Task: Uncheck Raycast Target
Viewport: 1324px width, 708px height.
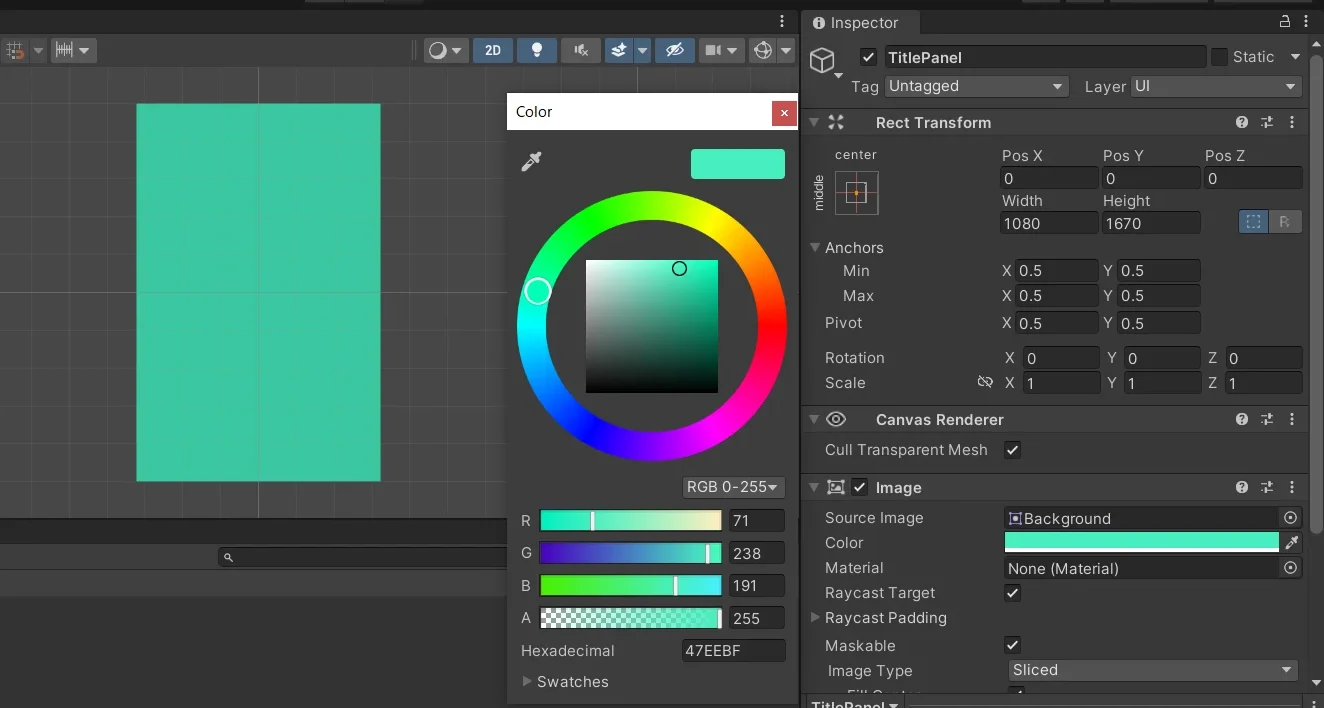Action: tap(1013, 593)
